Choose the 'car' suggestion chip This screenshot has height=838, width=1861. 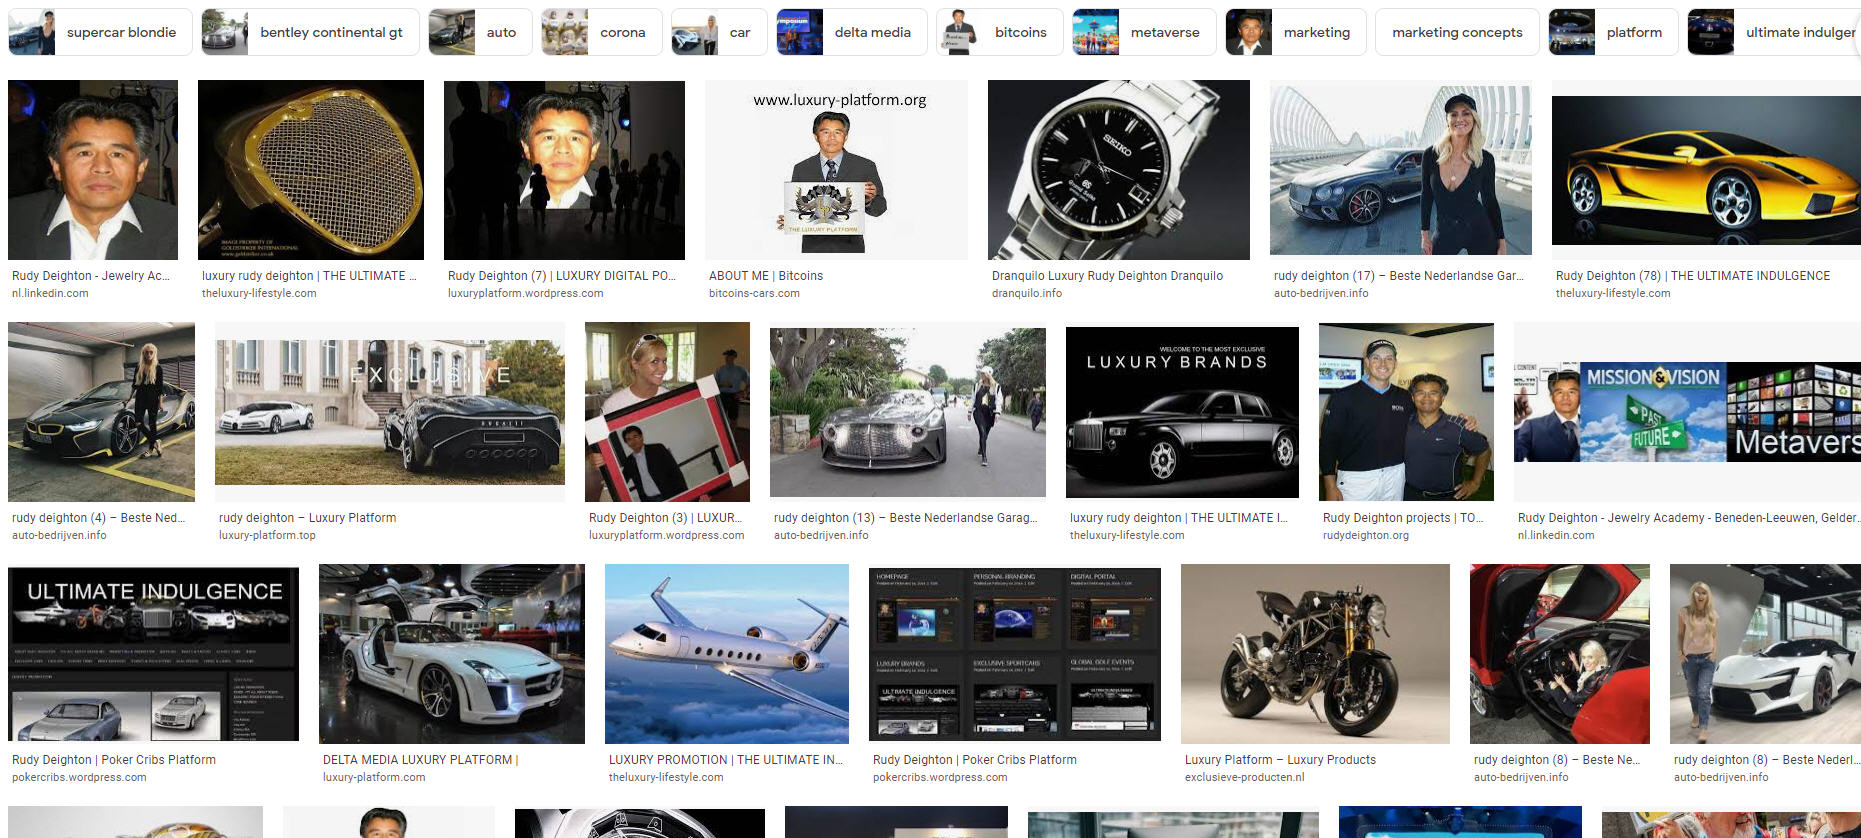pos(719,32)
